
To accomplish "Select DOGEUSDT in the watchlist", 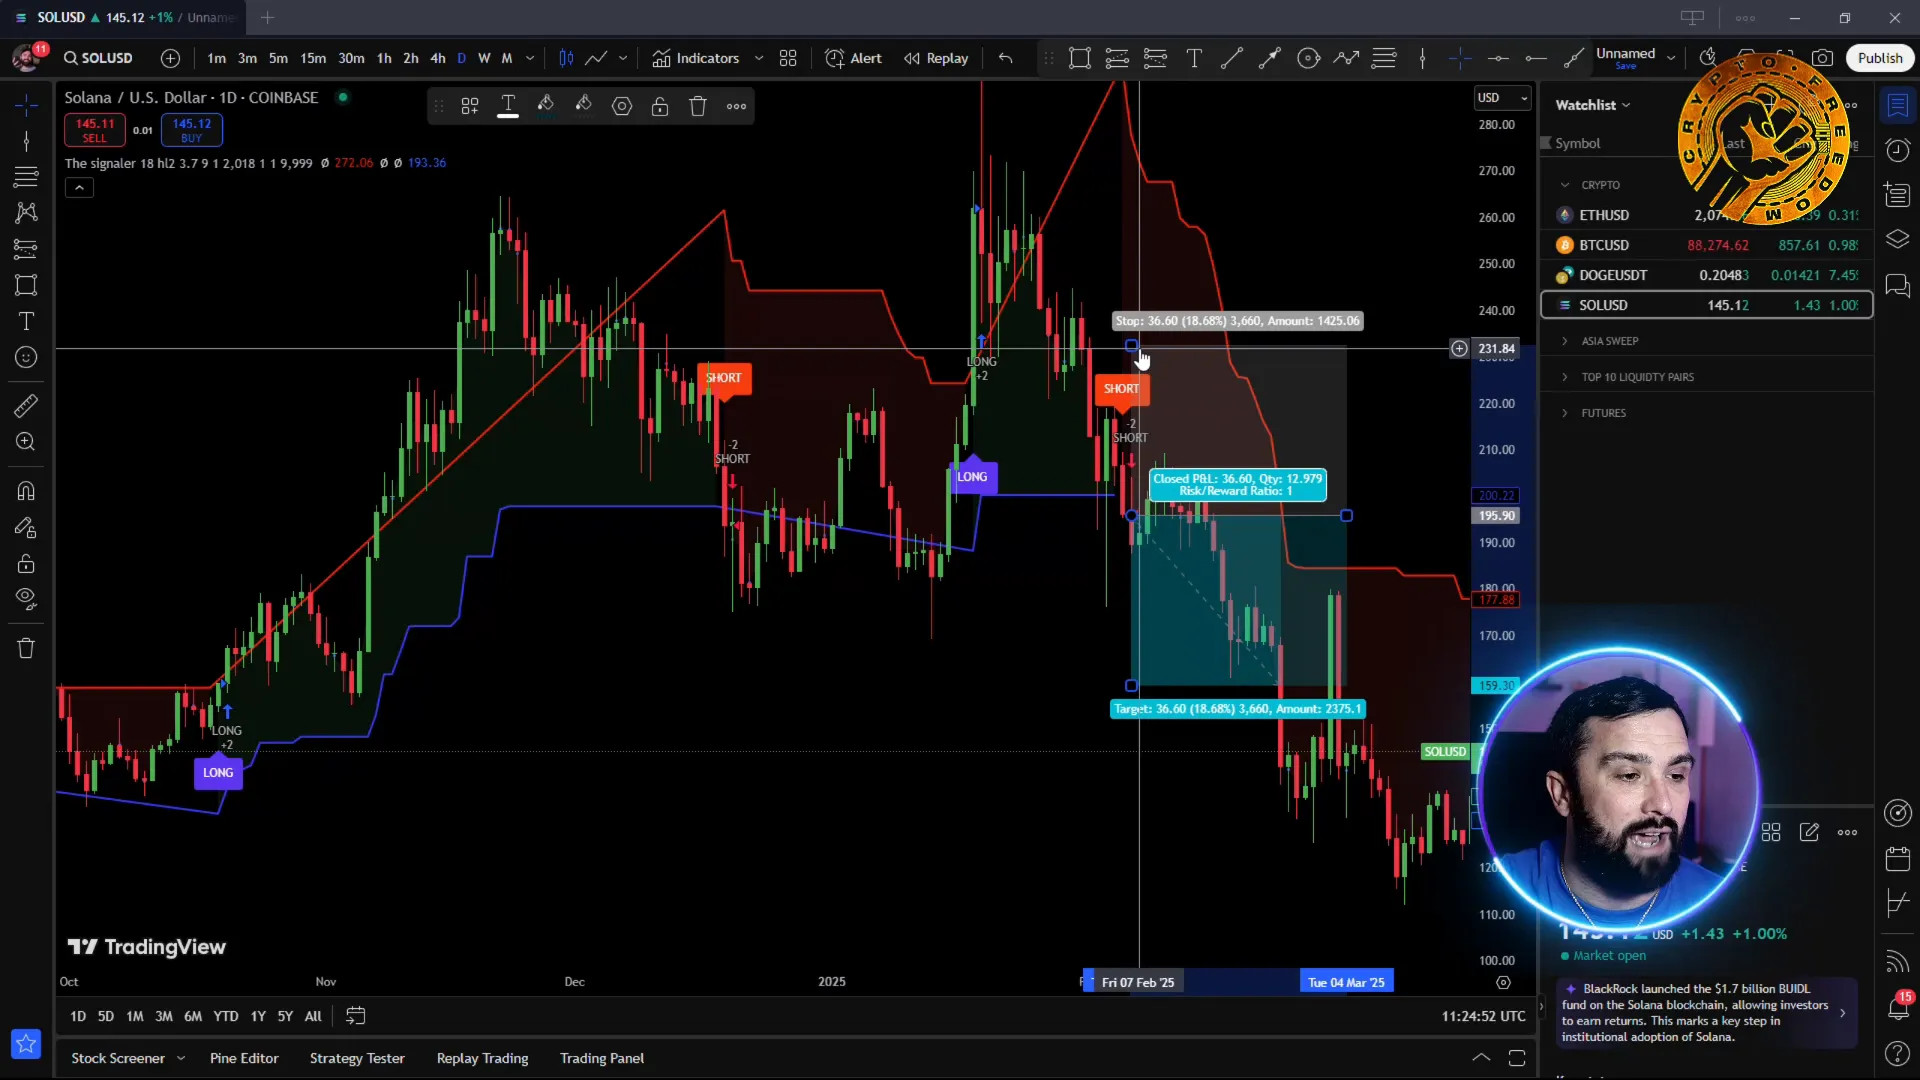I will [x=1707, y=275].
